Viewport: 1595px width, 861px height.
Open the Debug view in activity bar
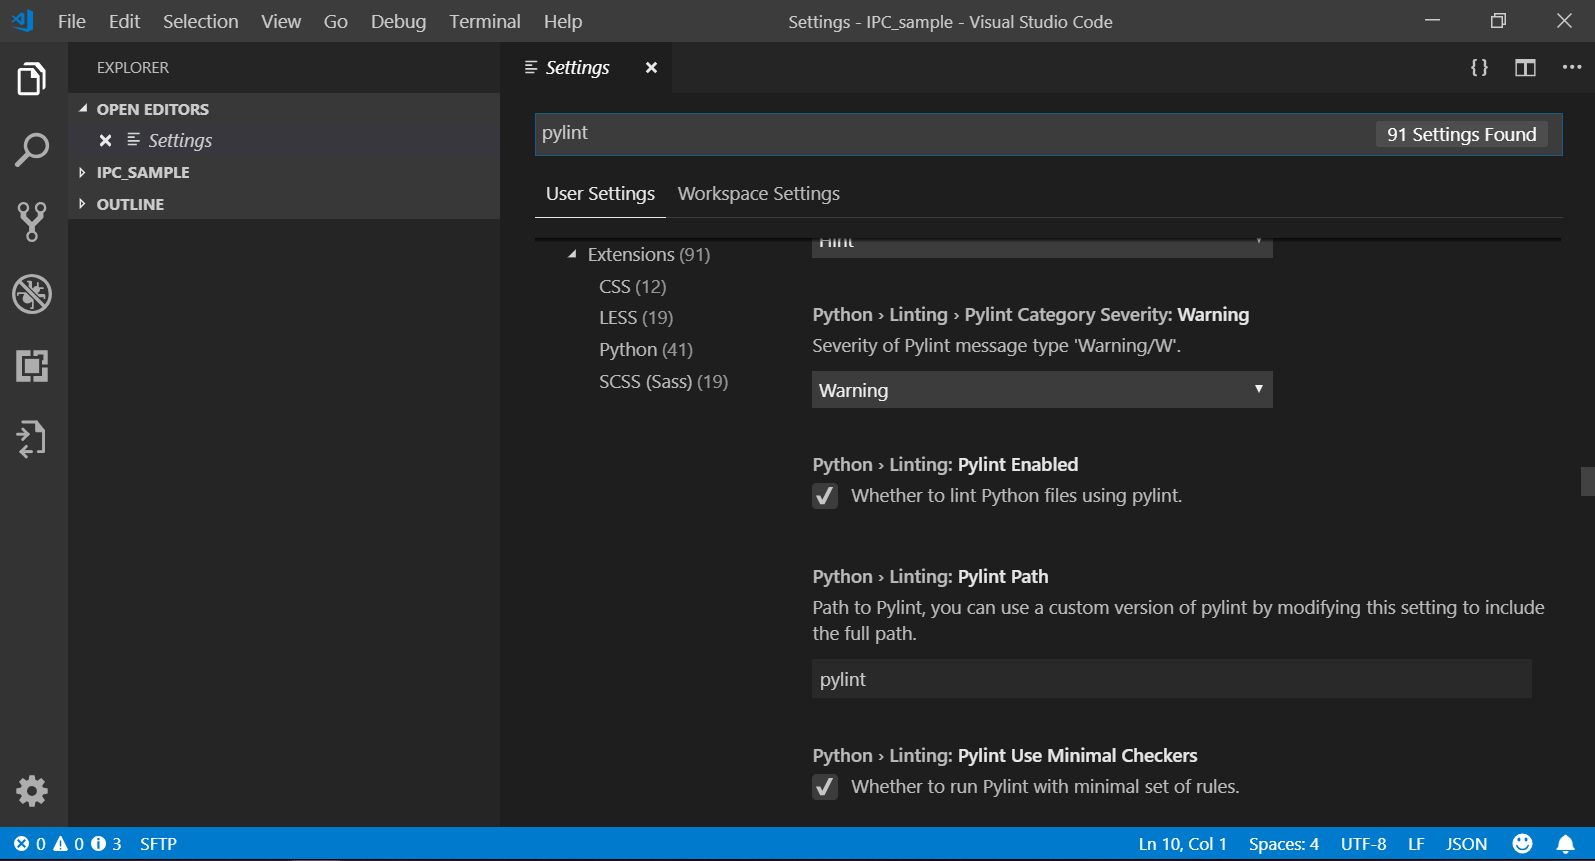point(32,294)
